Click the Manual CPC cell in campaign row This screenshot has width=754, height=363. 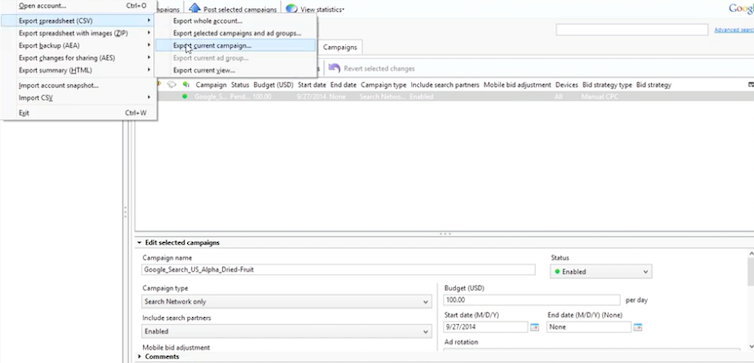(x=600, y=97)
